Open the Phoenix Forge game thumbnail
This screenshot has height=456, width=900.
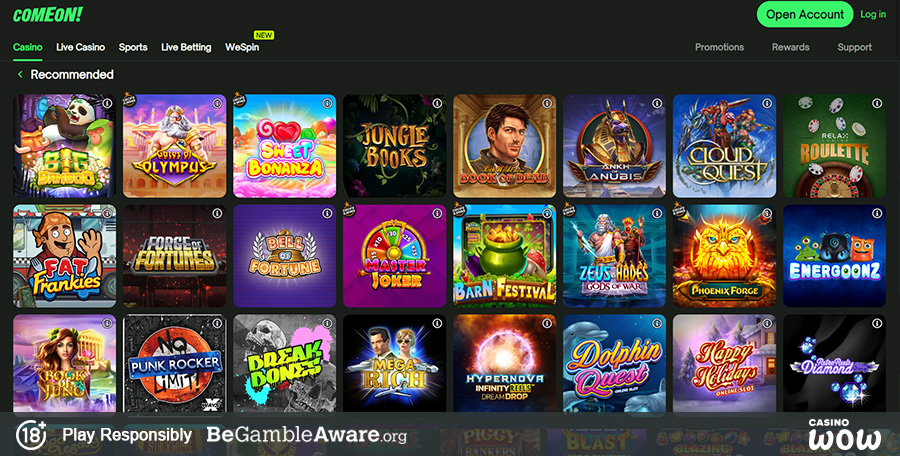[724, 256]
